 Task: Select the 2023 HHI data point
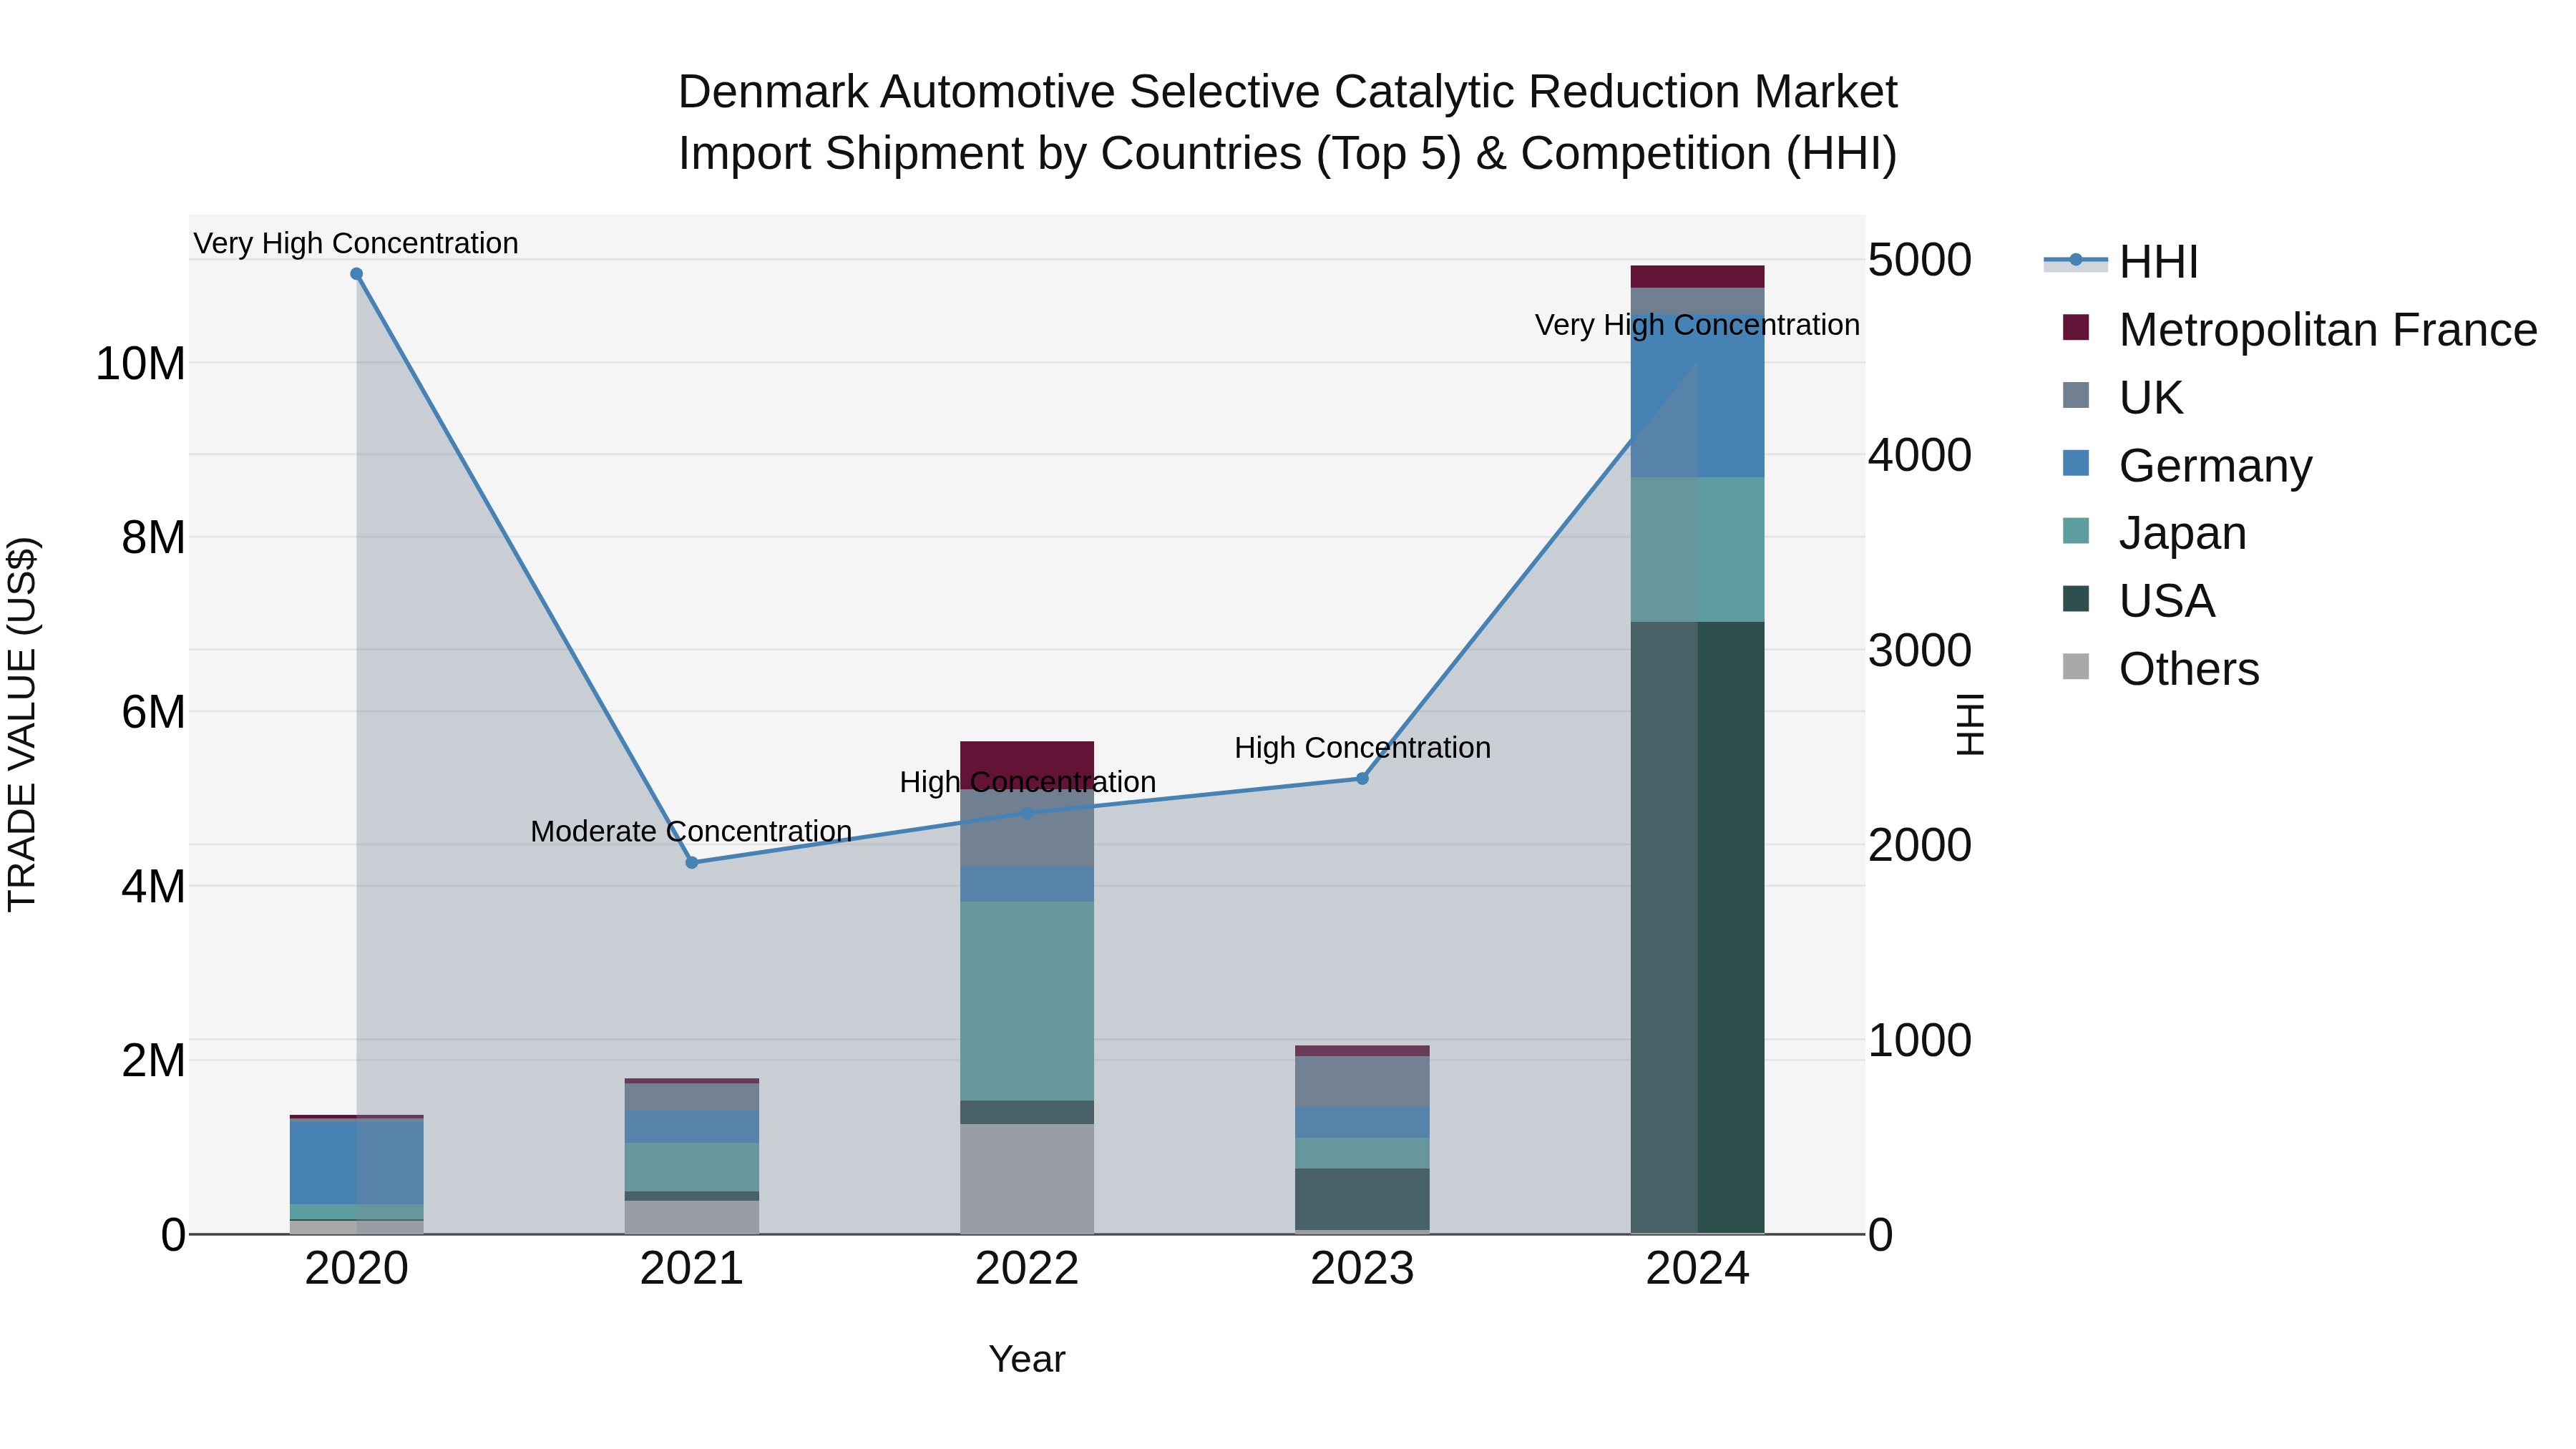[1362, 779]
